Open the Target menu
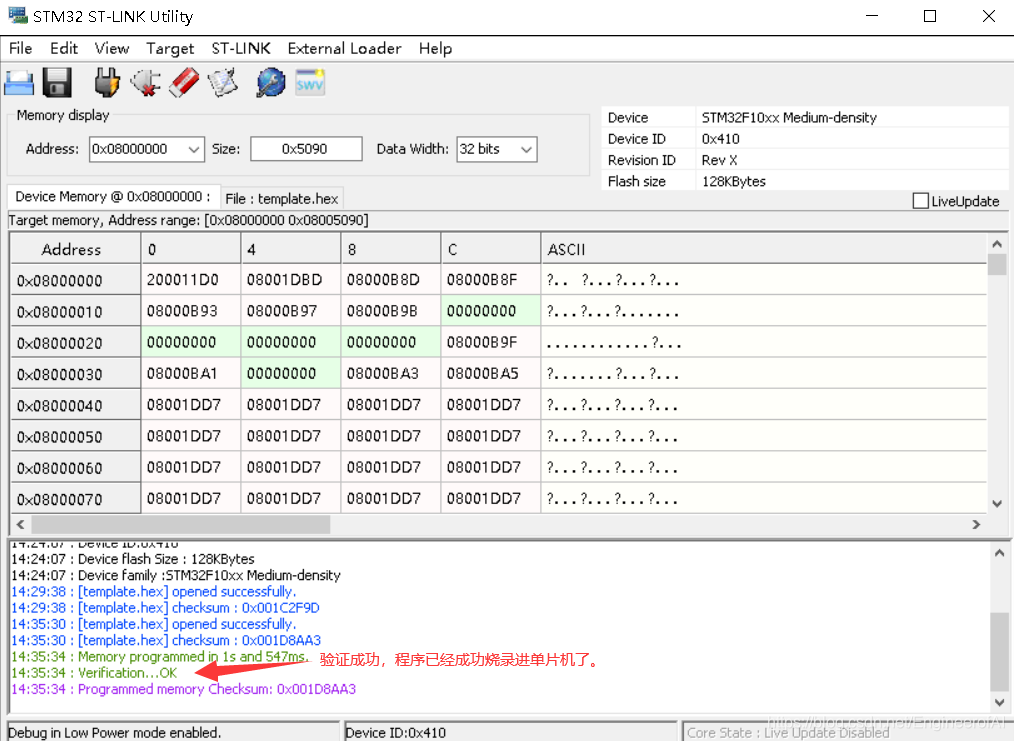 pyautogui.click(x=170, y=48)
